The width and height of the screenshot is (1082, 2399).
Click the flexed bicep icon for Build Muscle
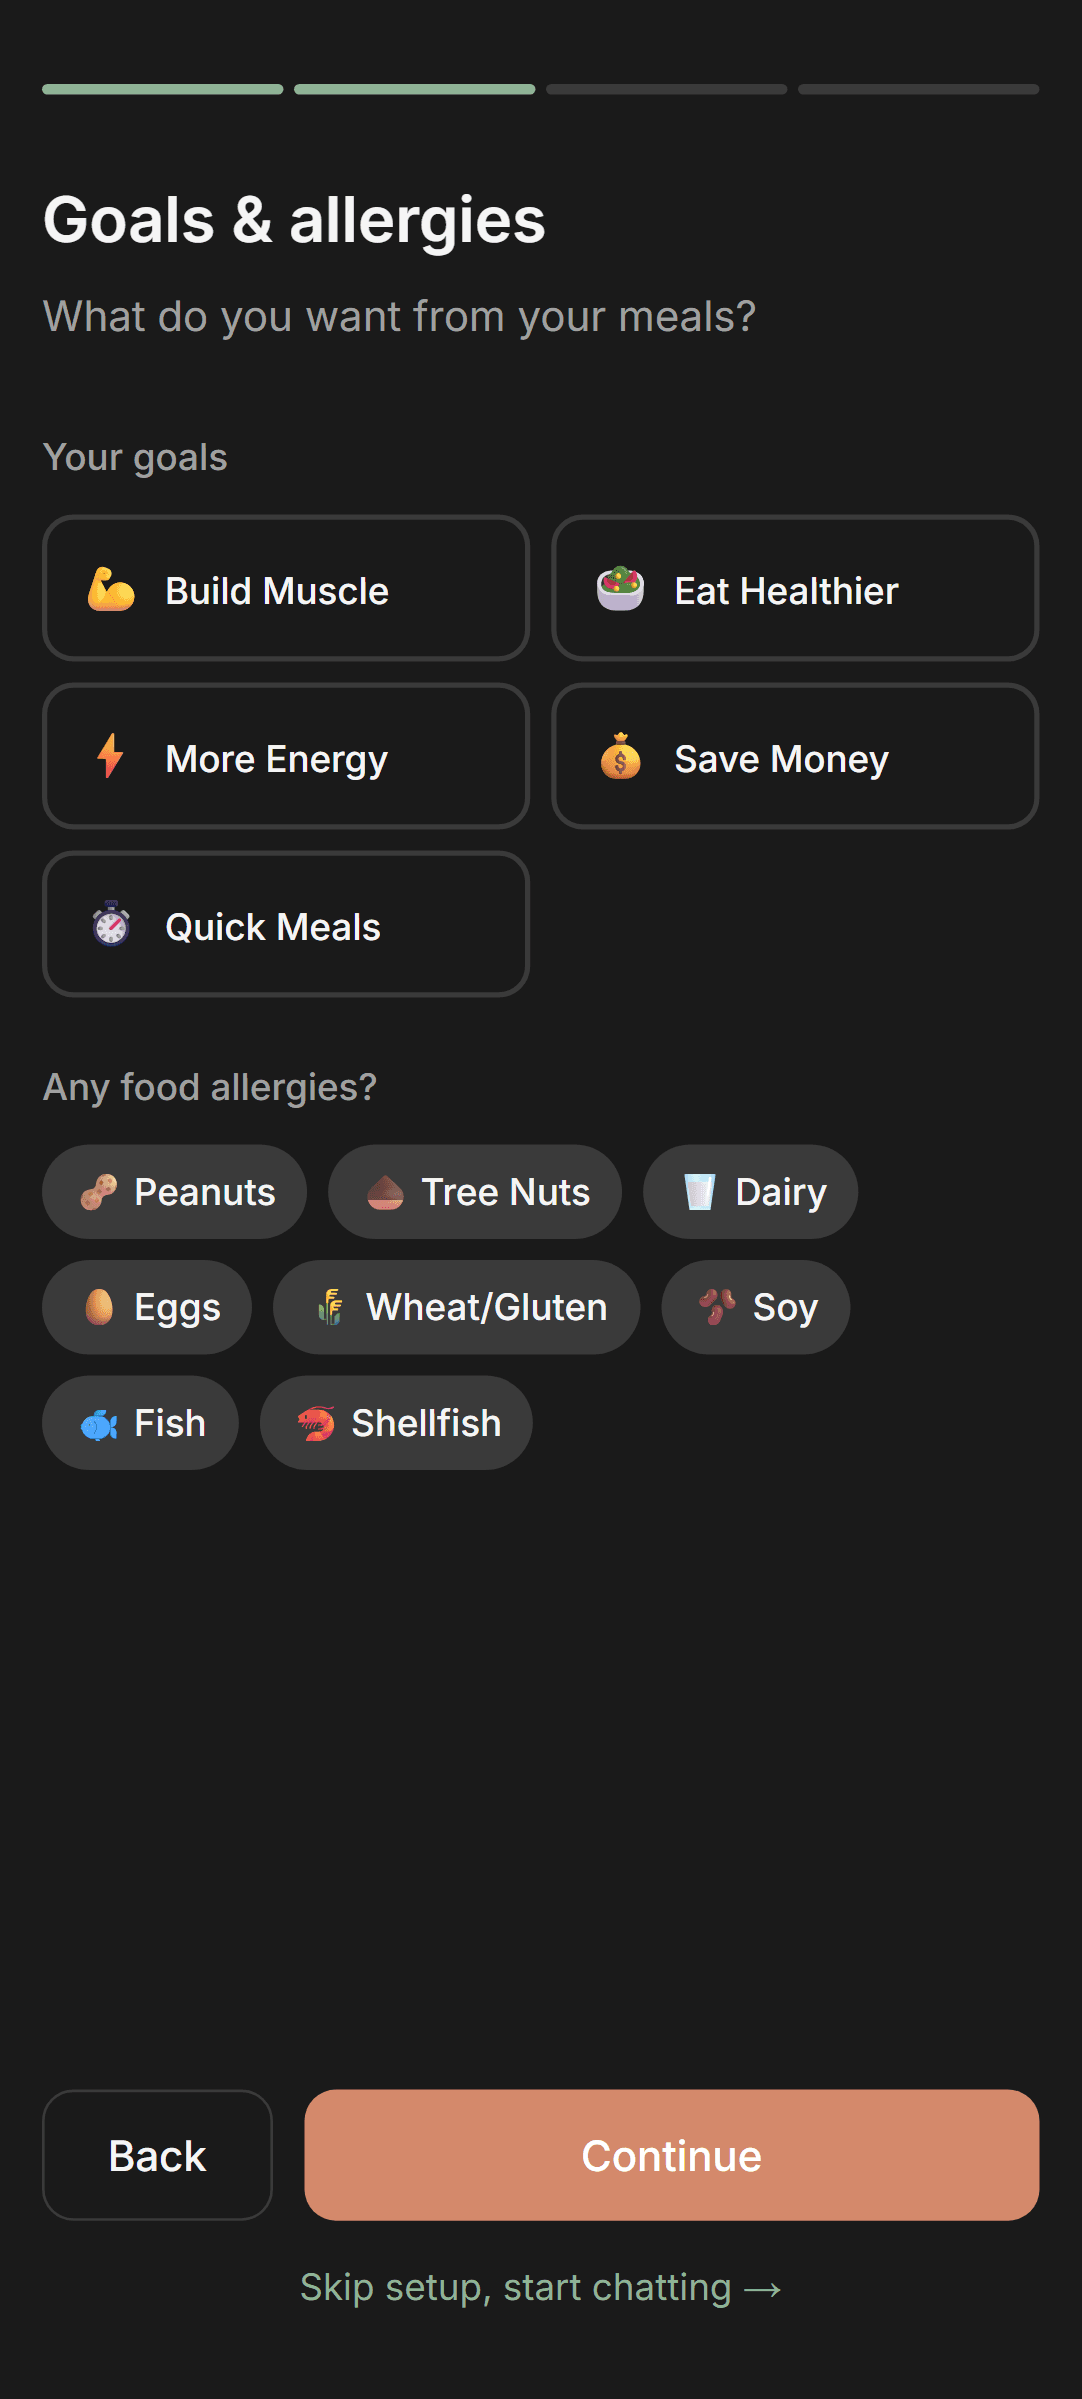[110, 589]
